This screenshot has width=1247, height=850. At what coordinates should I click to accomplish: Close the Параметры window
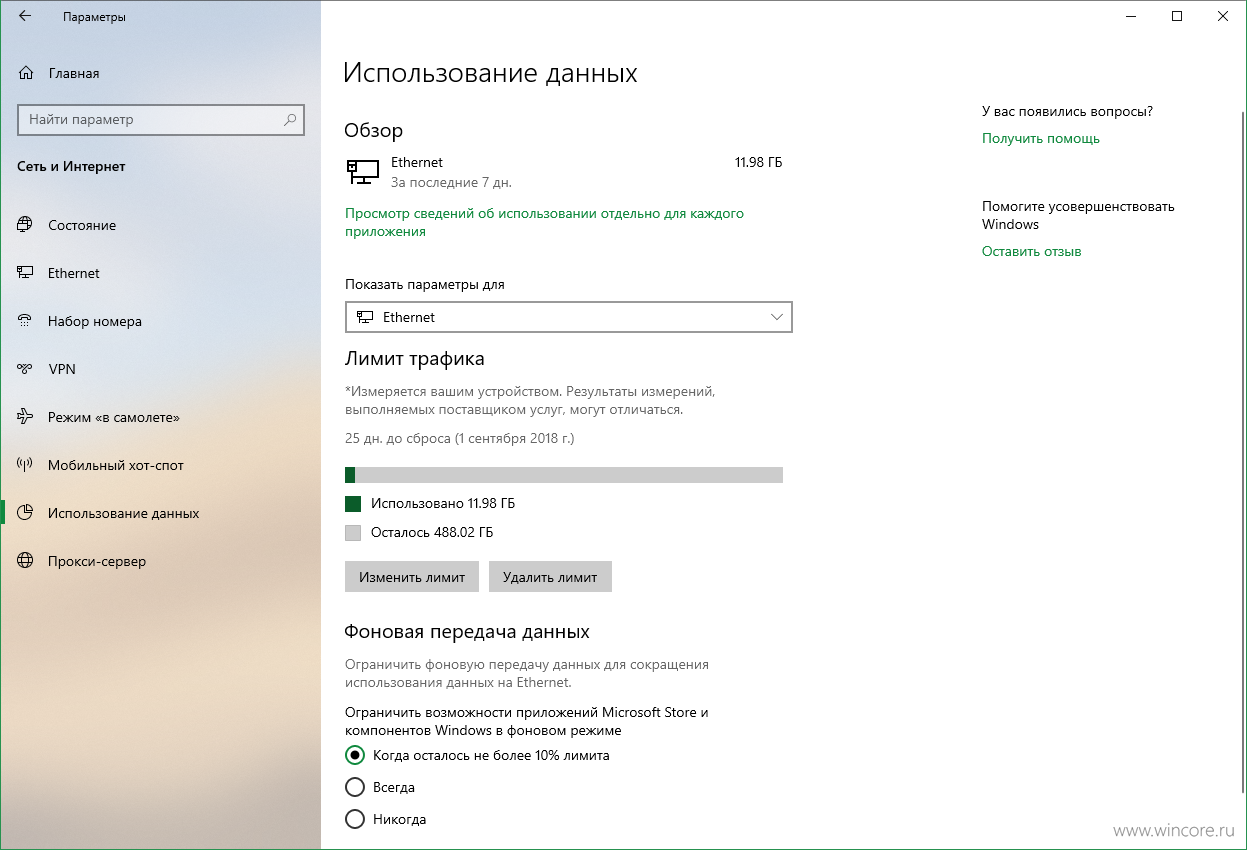coord(1223,16)
